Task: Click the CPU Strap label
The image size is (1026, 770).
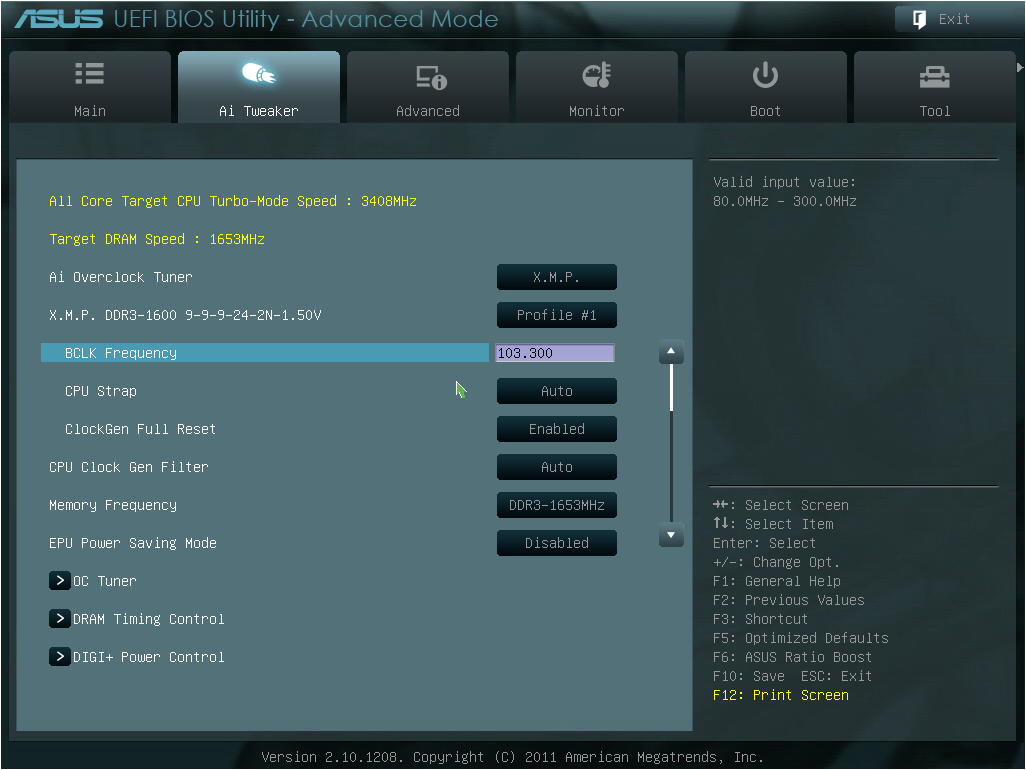Action: [101, 391]
